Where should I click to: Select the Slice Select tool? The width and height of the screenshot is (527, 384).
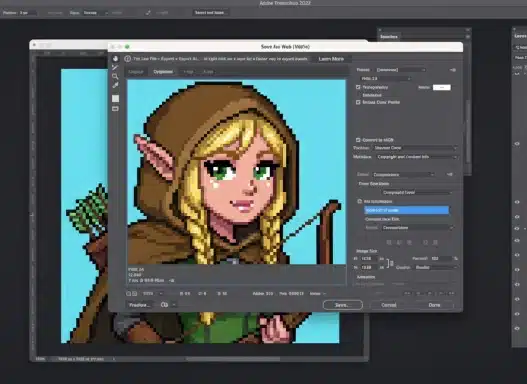(x=115, y=67)
